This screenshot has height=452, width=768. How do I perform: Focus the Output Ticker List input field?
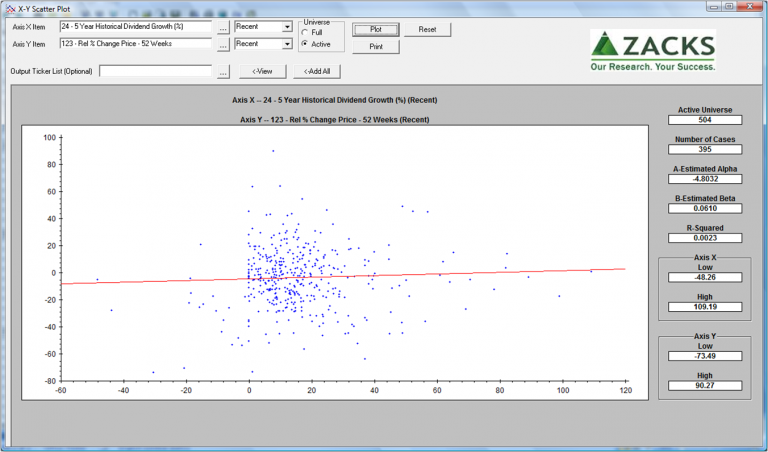(155, 72)
